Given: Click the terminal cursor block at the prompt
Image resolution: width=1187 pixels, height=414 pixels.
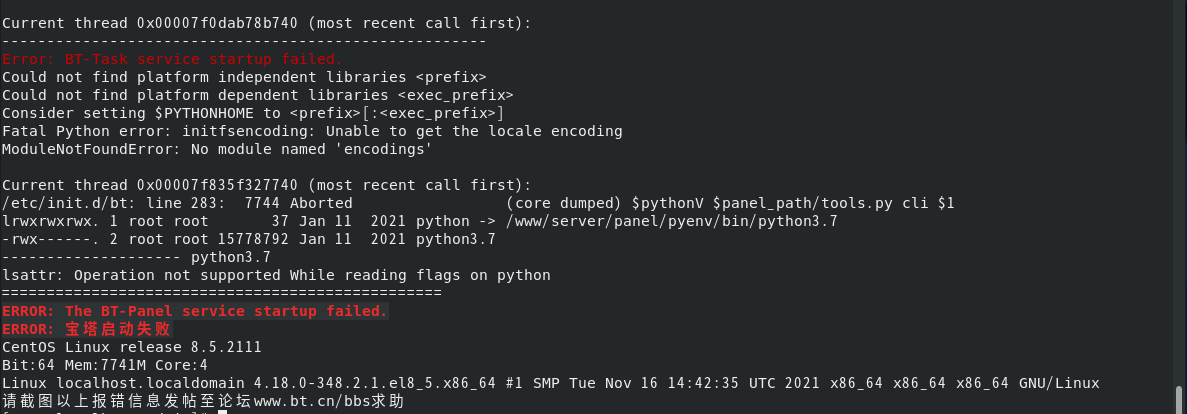Looking at the screenshot, I should click(x=223, y=412).
